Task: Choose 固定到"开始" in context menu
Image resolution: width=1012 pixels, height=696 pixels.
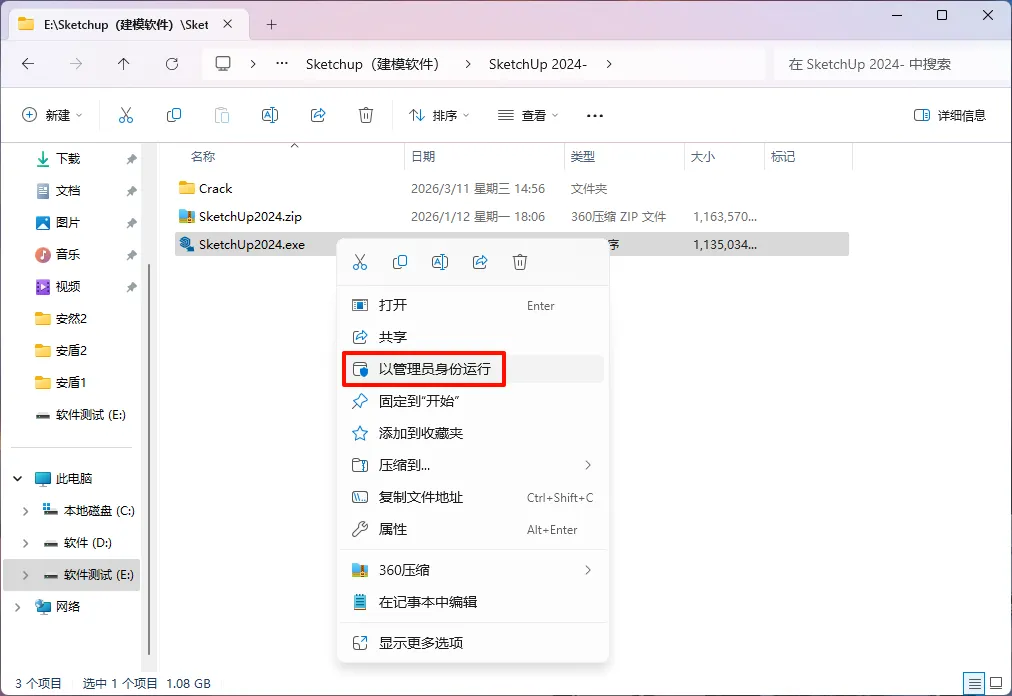Action: pyautogui.click(x=473, y=401)
